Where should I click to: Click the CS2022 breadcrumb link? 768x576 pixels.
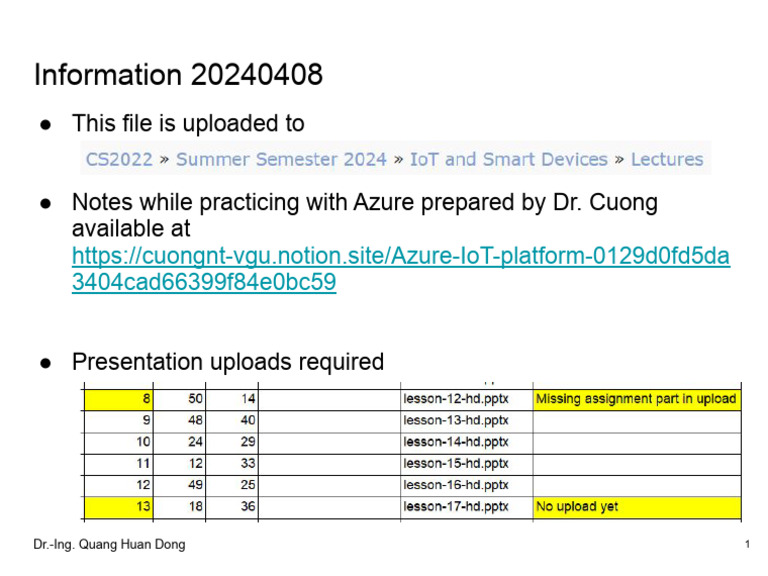point(119,159)
